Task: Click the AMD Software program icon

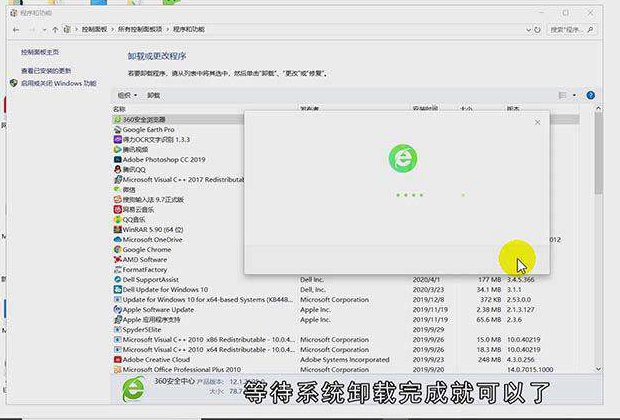Action: click(x=117, y=259)
